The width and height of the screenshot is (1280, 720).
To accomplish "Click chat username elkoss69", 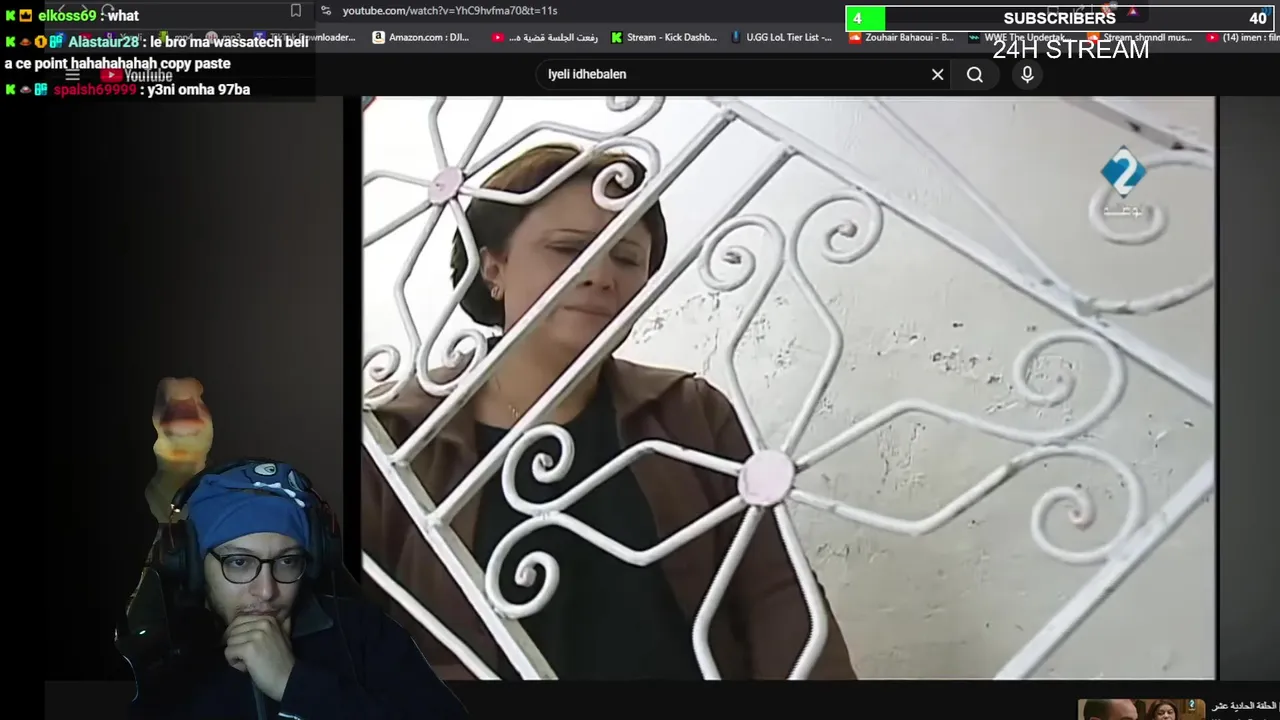I will pyautogui.click(x=67, y=15).
